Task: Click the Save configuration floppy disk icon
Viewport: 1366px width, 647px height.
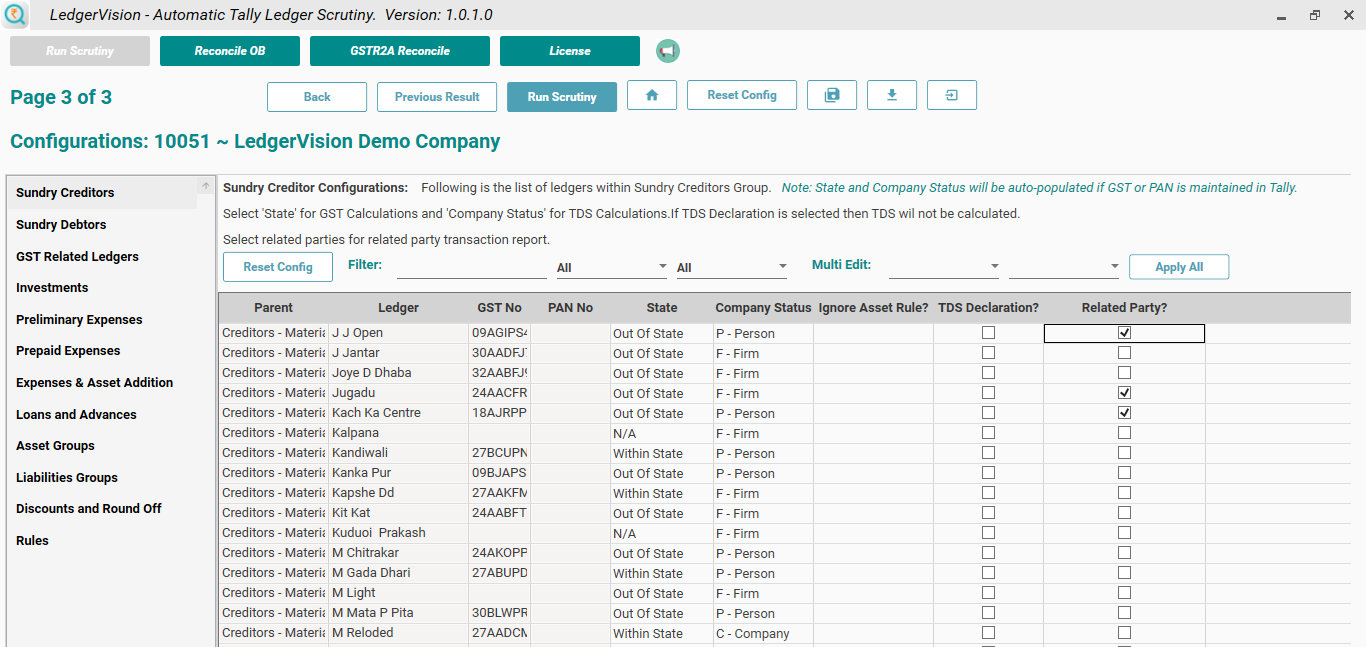Action: [831, 96]
